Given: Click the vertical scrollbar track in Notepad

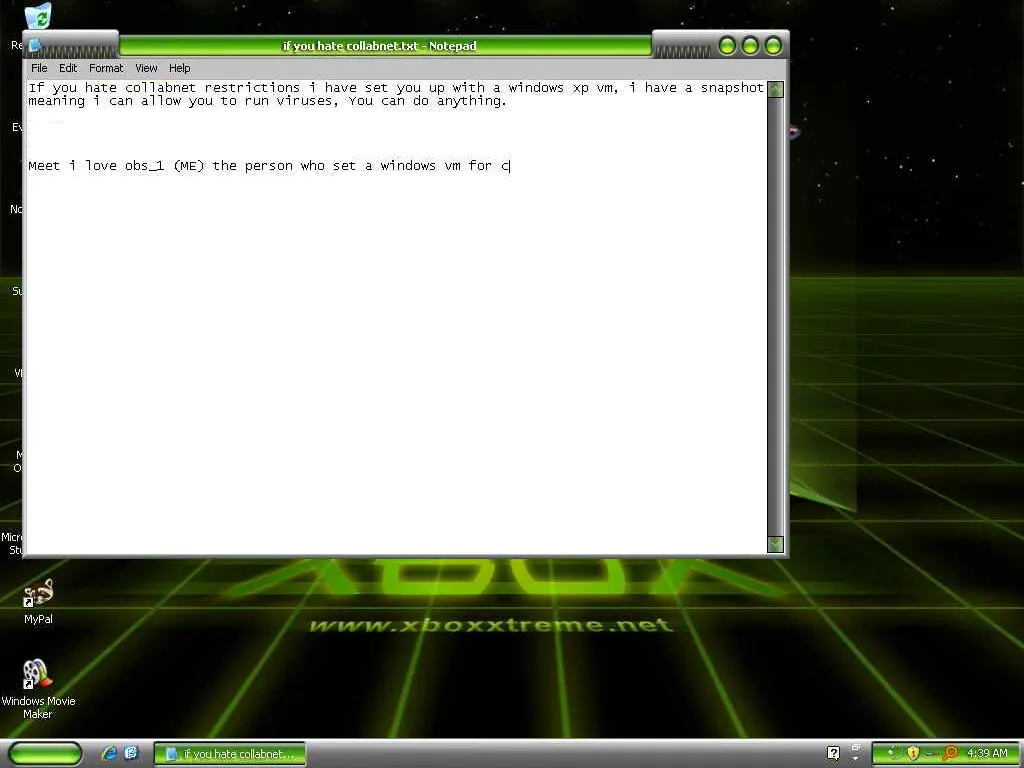Looking at the screenshot, I should (775, 317).
